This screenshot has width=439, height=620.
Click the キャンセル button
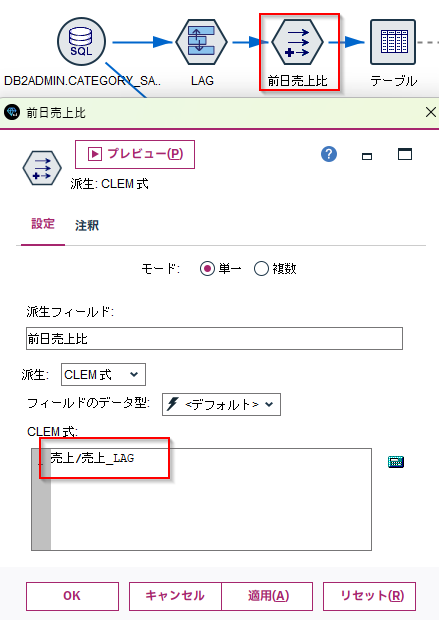175,596
